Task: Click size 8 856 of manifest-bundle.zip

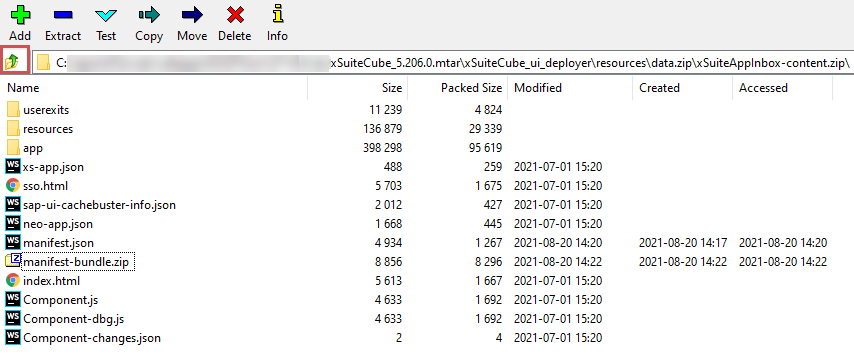Action: point(388,262)
